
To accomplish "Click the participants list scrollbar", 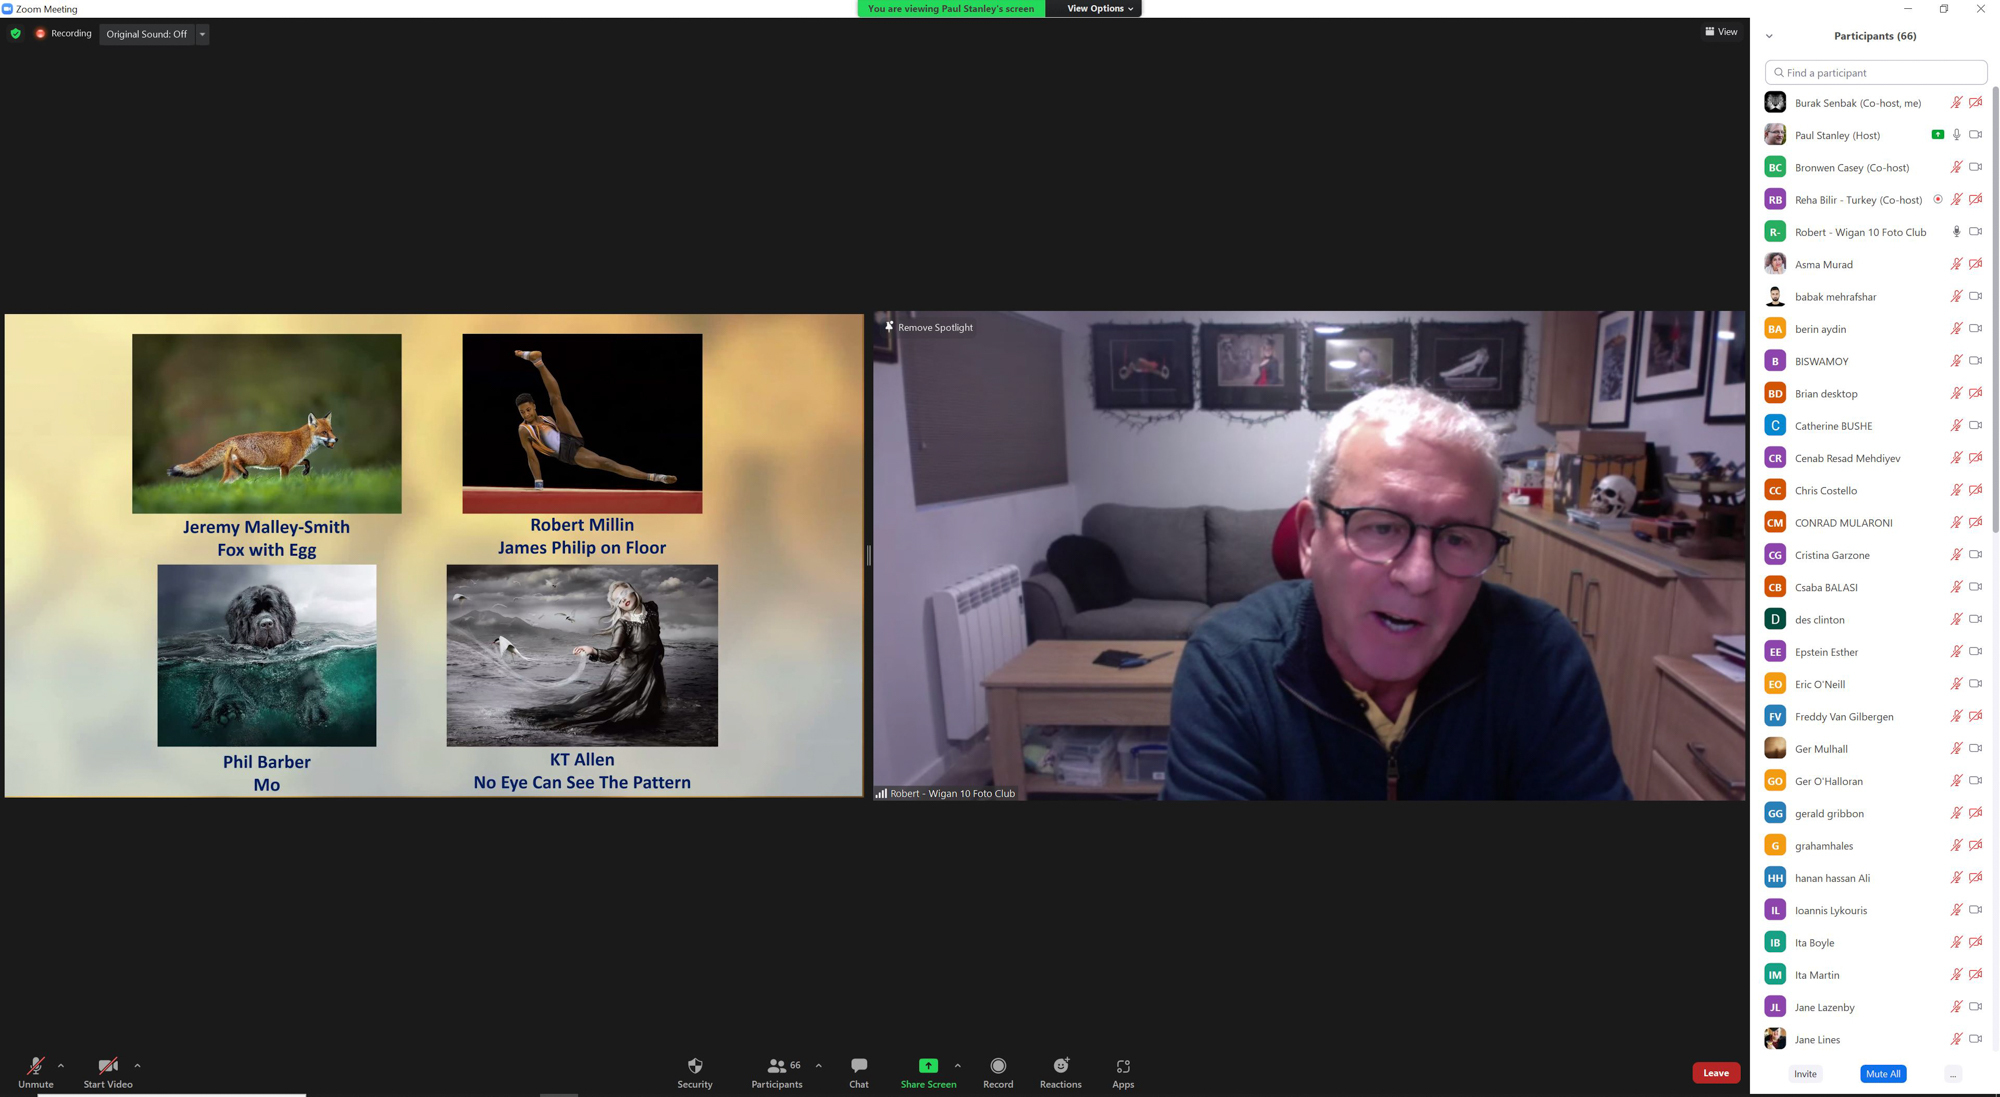I will pos(1995,310).
